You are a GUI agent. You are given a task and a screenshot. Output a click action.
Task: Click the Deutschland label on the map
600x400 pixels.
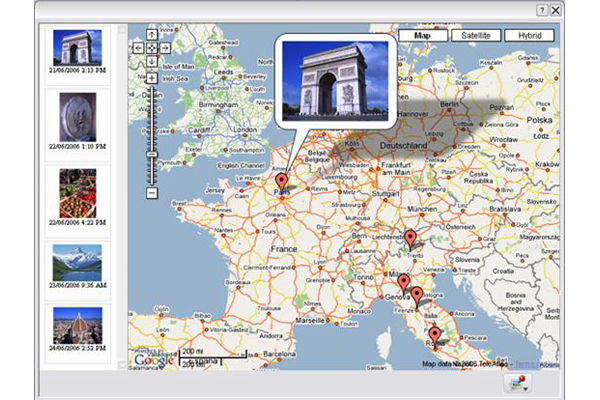(x=403, y=145)
